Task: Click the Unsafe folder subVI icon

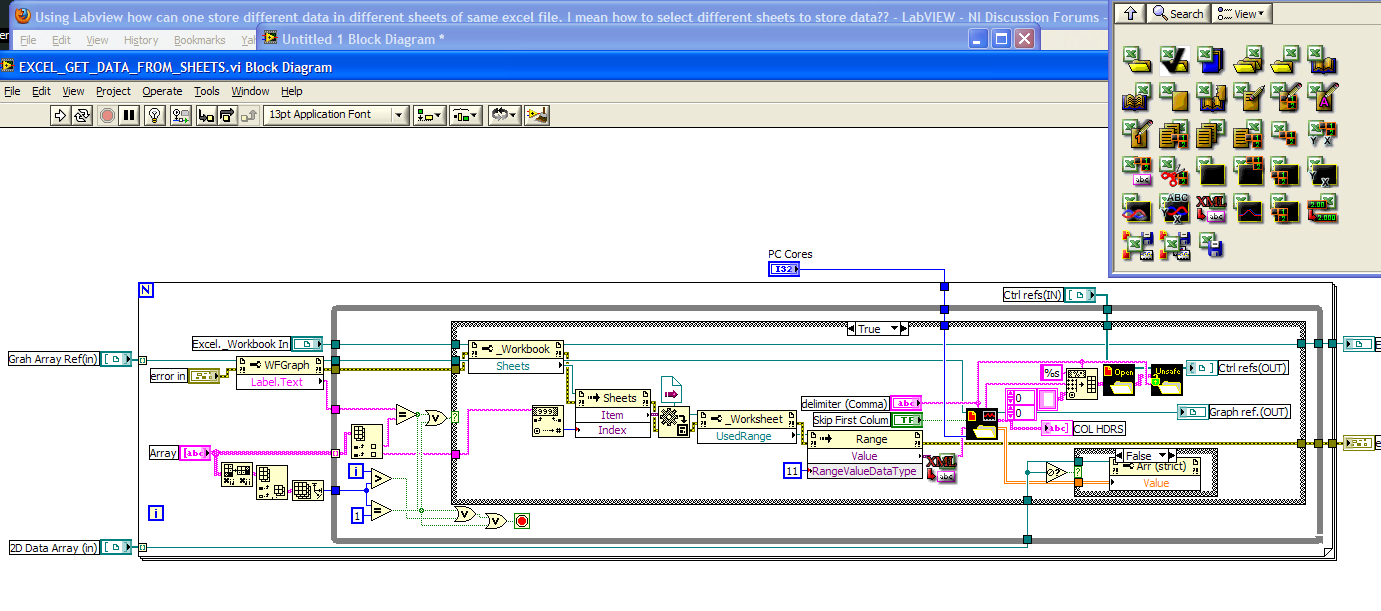Action: pyautogui.click(x=1166, y=381)
